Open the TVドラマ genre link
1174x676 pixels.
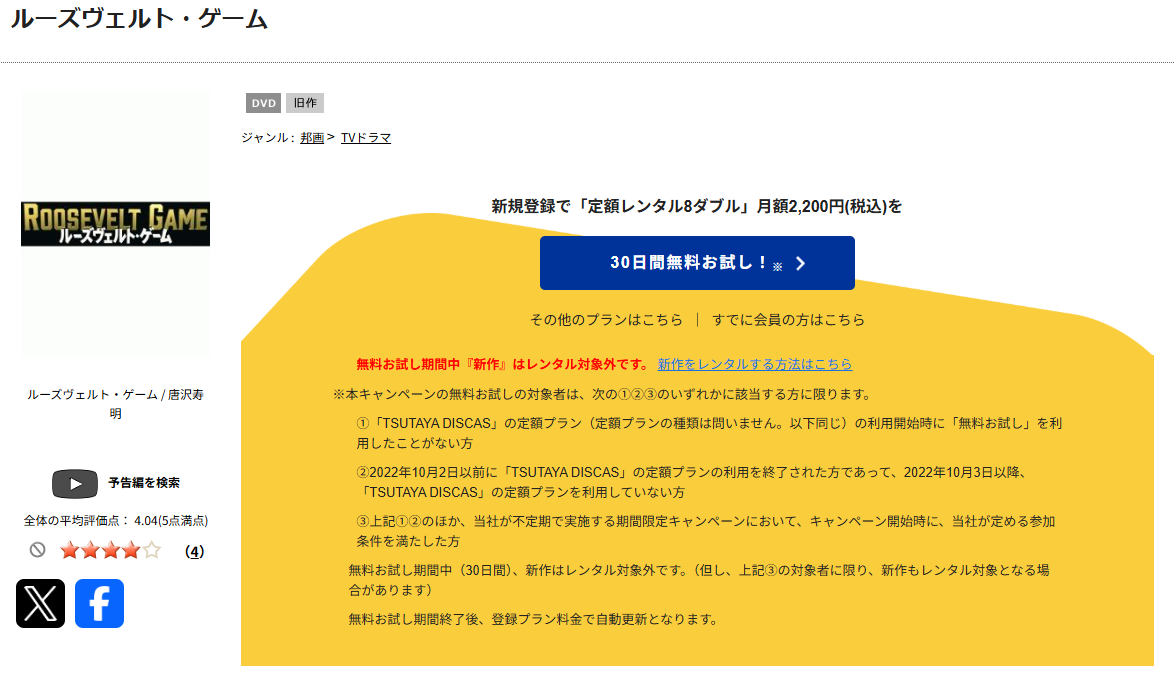click(x=366, y=138)
